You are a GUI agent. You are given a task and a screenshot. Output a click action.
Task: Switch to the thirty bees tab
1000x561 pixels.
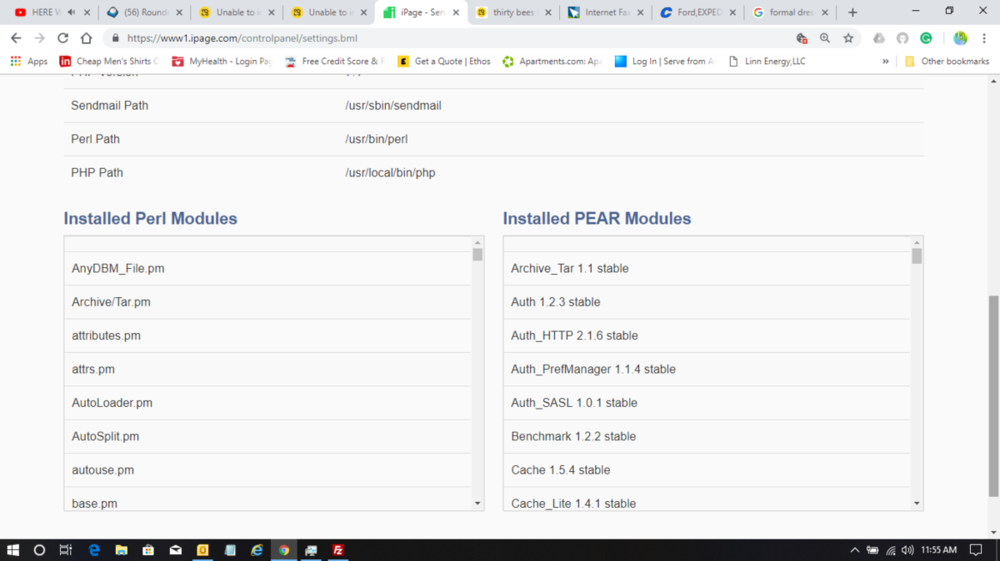point(510,12)
